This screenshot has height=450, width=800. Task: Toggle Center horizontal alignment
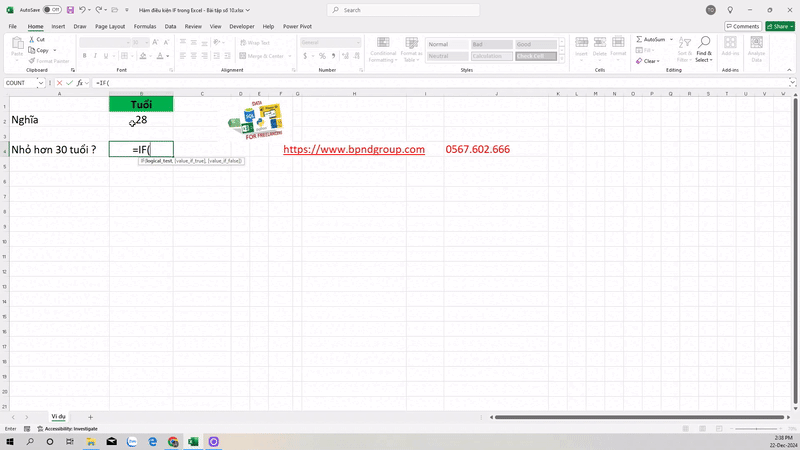(194, 56)
